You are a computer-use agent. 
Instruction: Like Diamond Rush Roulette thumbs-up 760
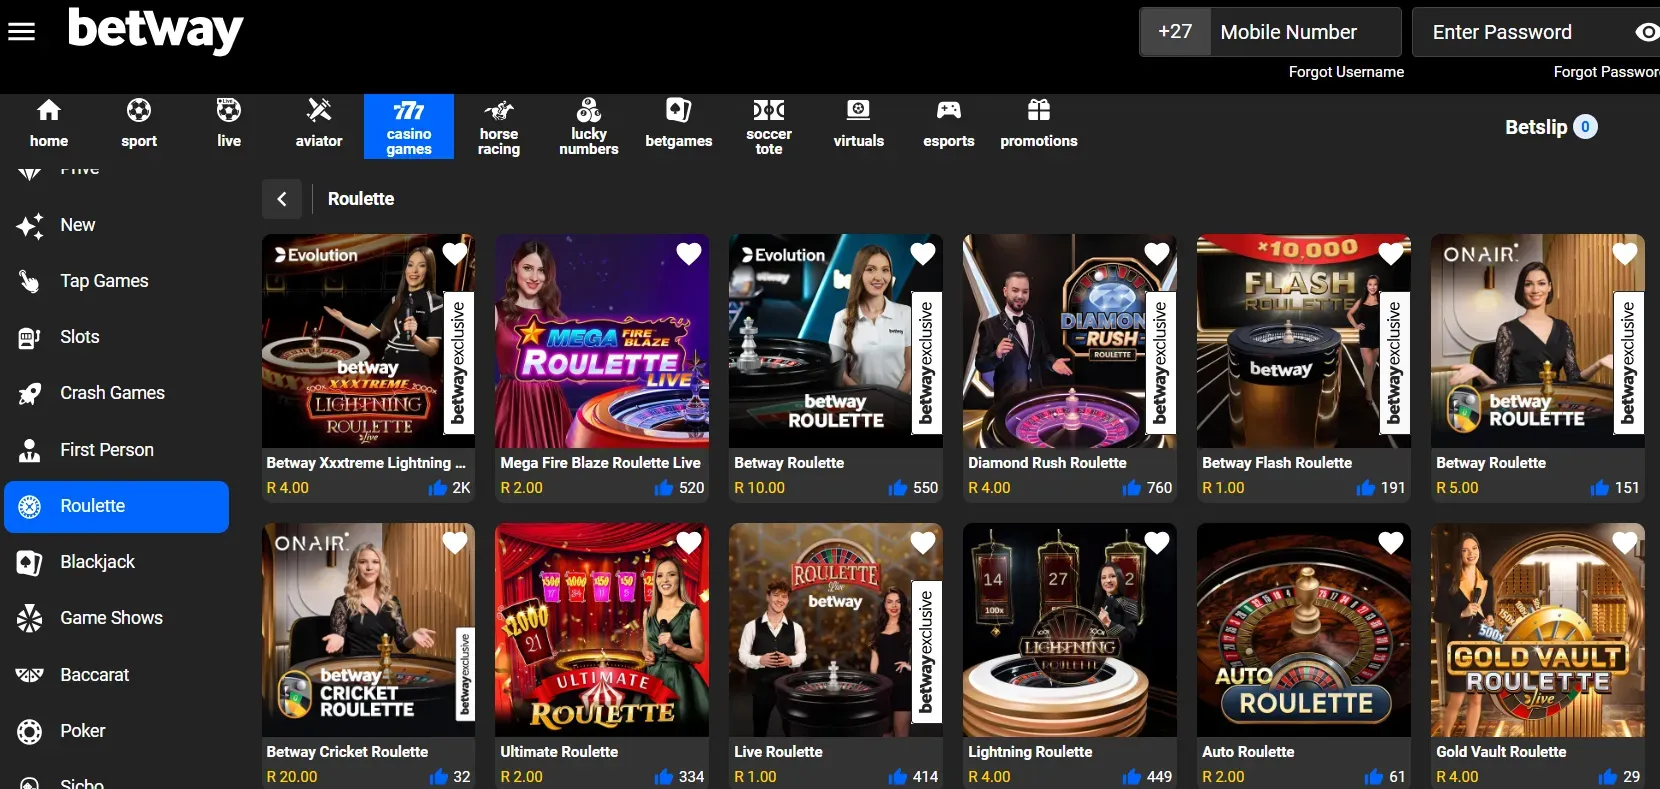tap(1131, 487)
